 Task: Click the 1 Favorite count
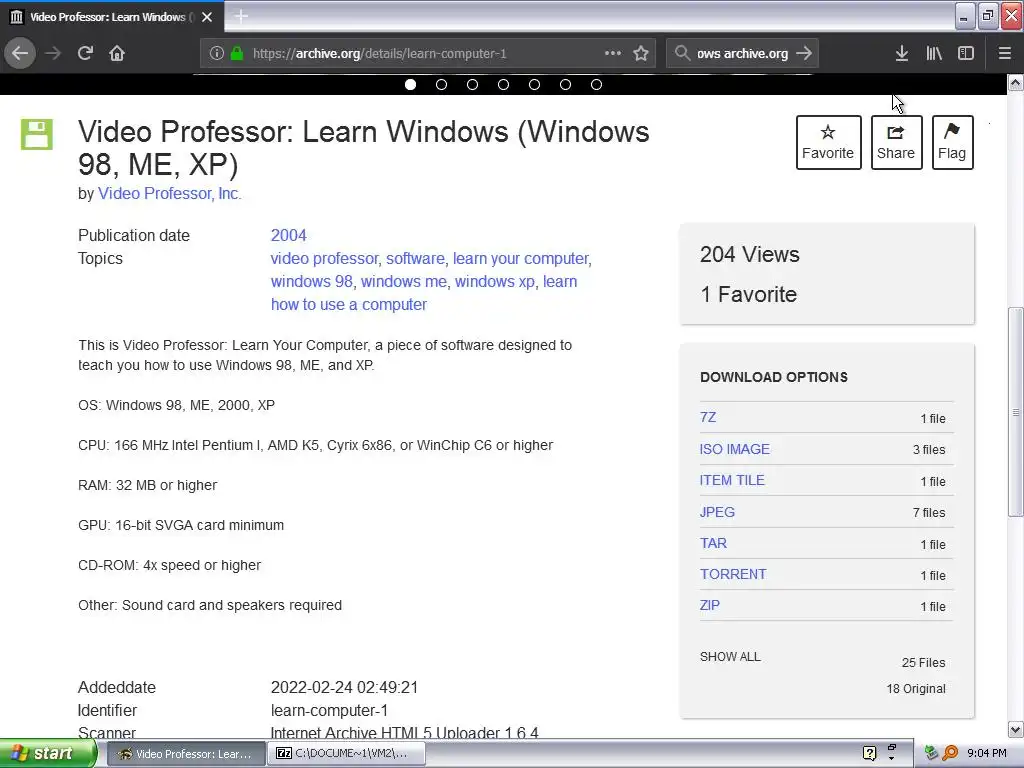[x=748, y=295]
